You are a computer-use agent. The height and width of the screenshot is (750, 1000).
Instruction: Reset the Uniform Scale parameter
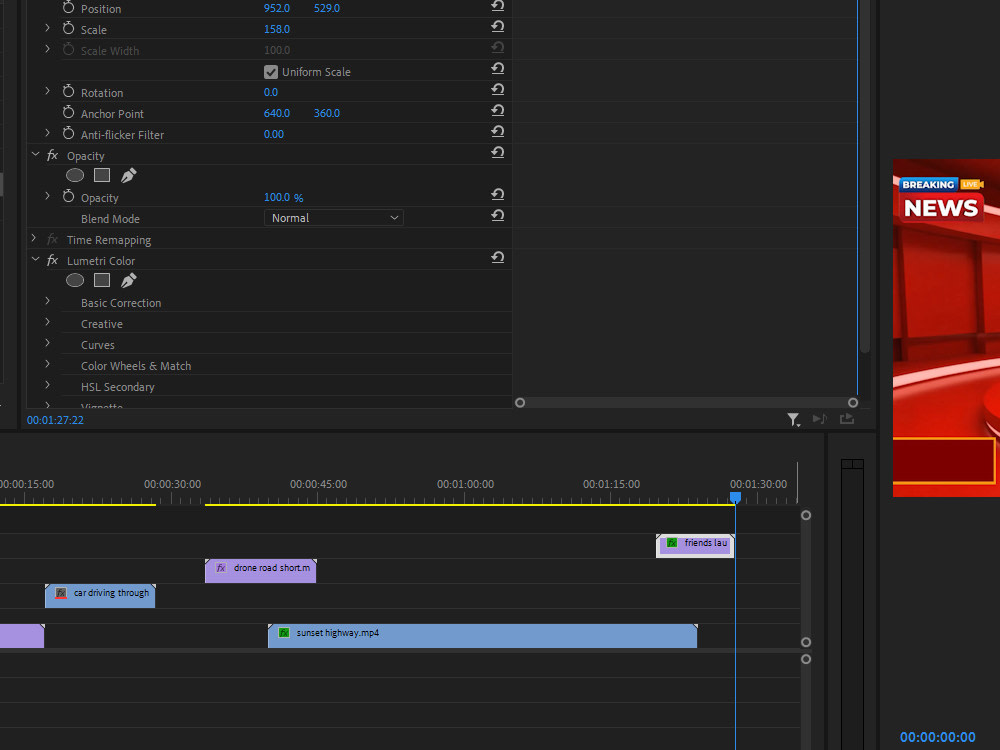(497, 69)
